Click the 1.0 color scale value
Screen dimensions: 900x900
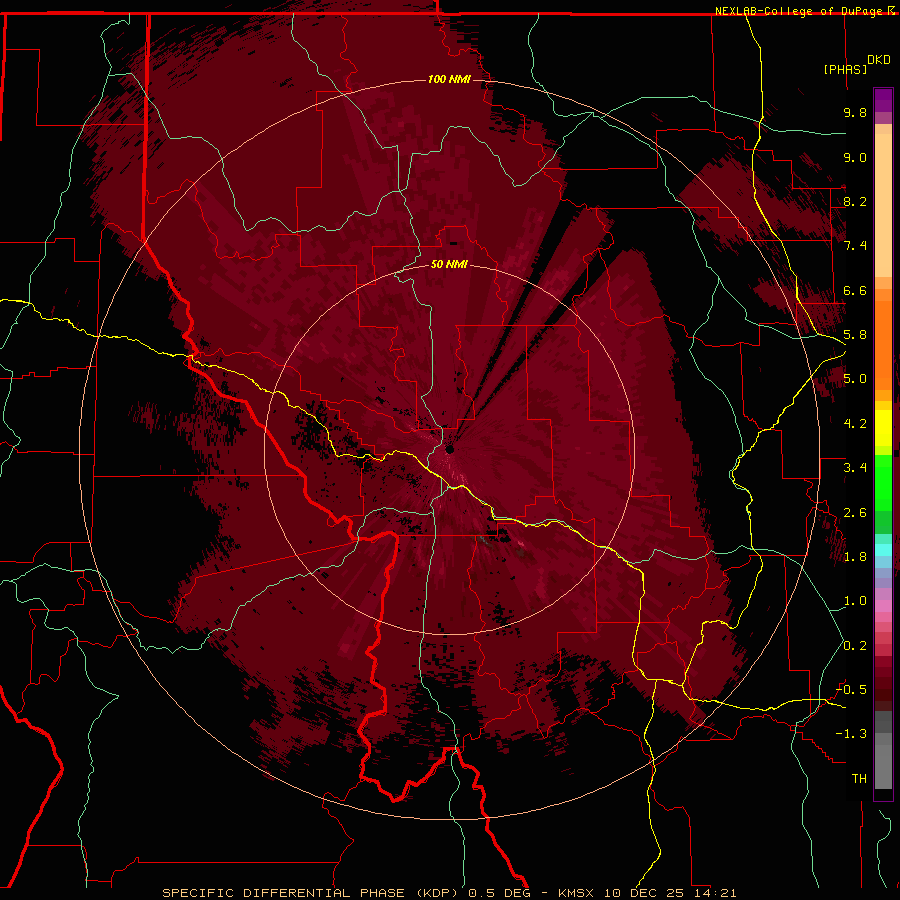[x=855, y=601]
